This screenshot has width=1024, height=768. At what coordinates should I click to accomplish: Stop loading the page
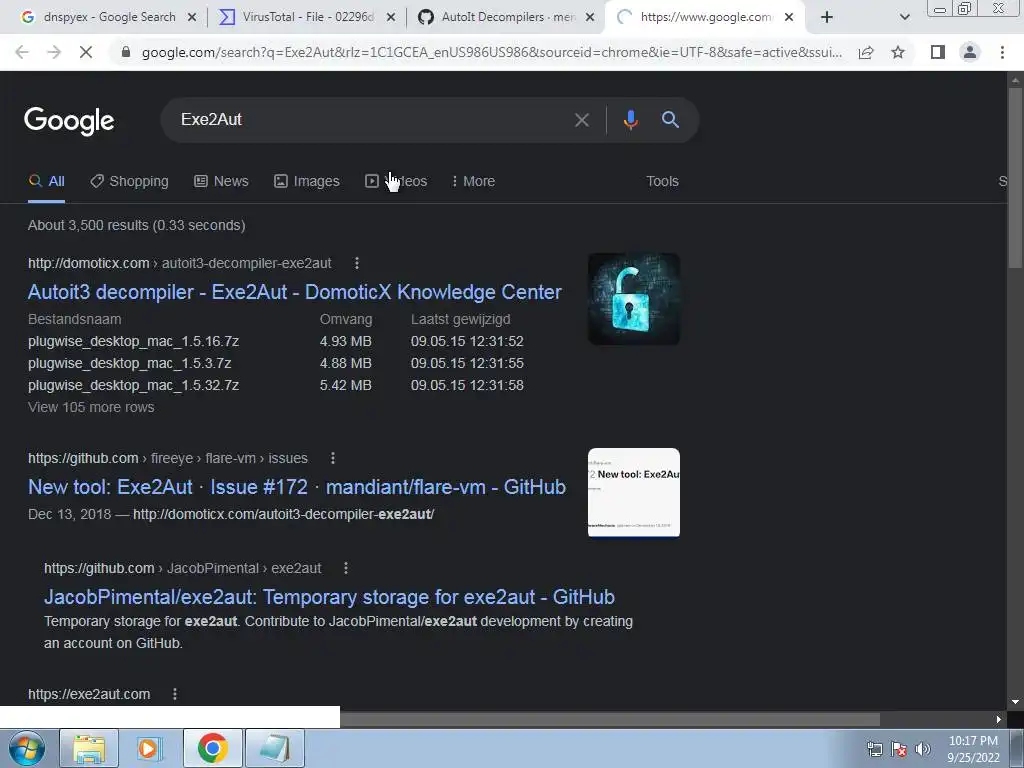point(86,52)
